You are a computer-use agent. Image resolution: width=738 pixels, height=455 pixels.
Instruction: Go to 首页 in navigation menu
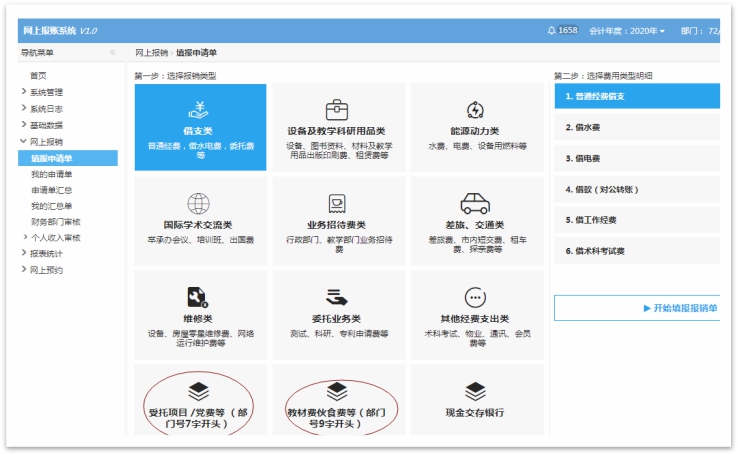(x=38, y=76)
